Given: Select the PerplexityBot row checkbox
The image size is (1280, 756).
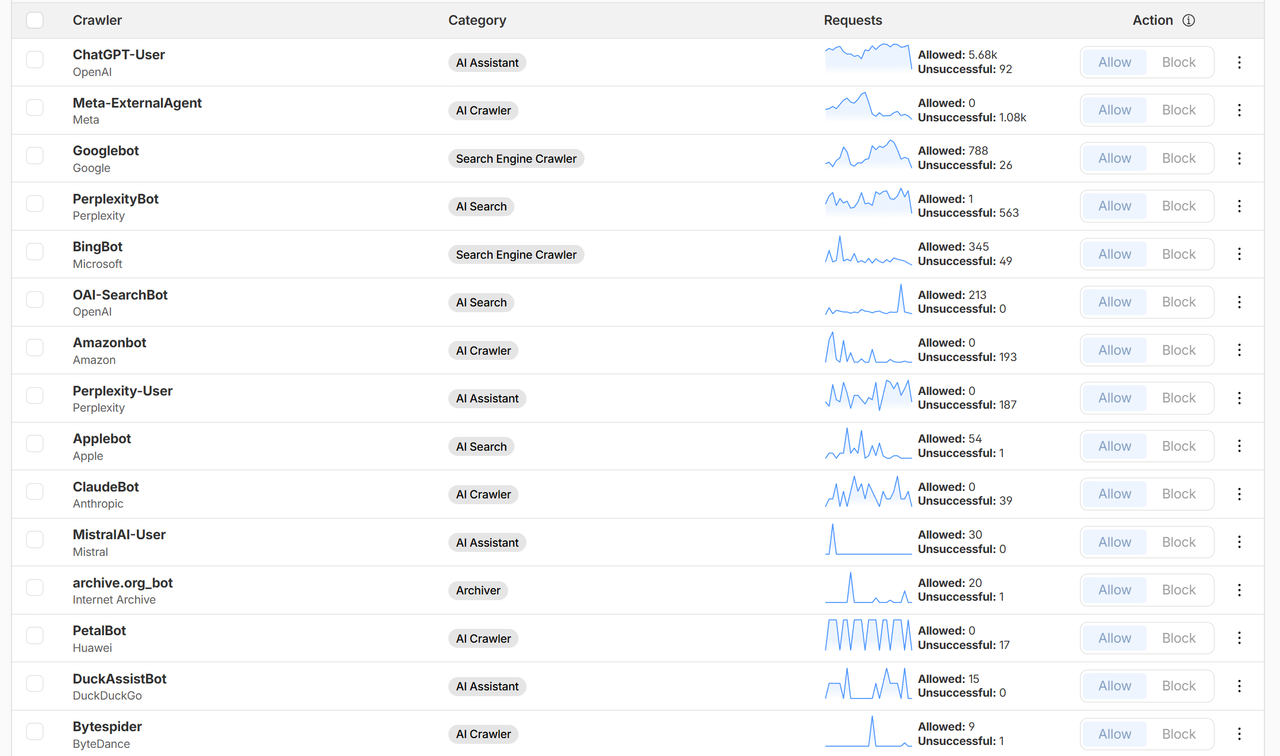Looking at the screenshot, I should pos(35,204).
